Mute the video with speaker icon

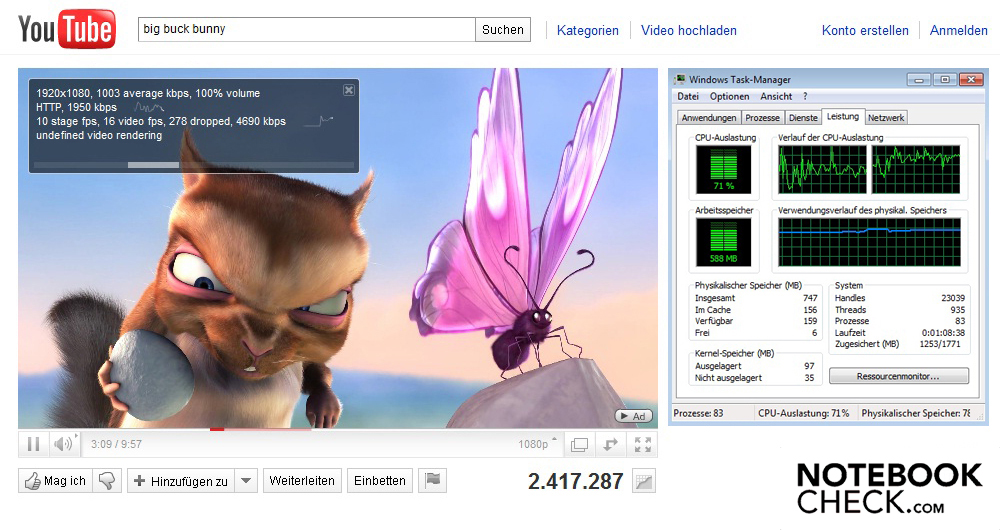point(62,444)
